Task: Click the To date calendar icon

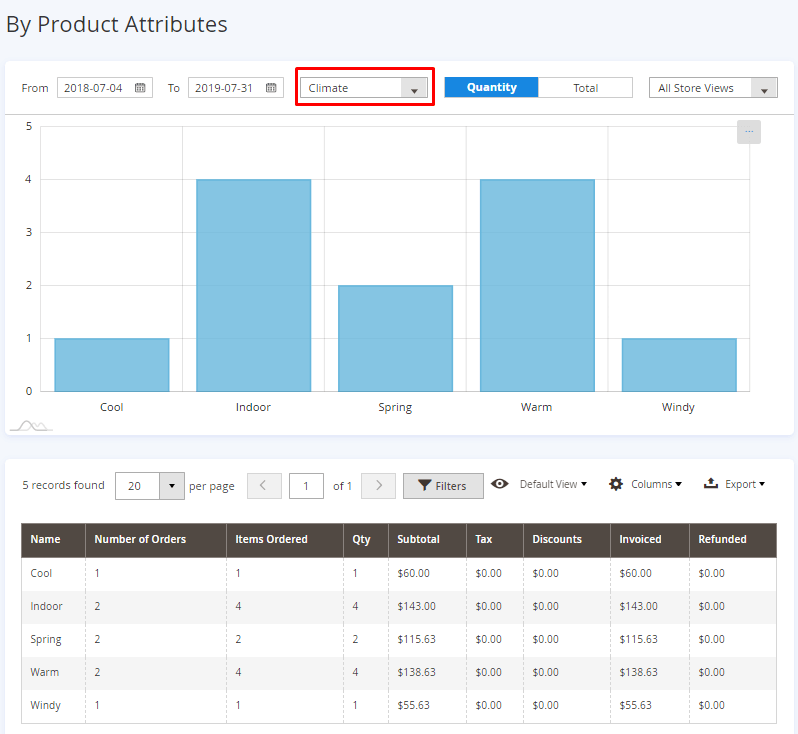Action: [271, 88]
